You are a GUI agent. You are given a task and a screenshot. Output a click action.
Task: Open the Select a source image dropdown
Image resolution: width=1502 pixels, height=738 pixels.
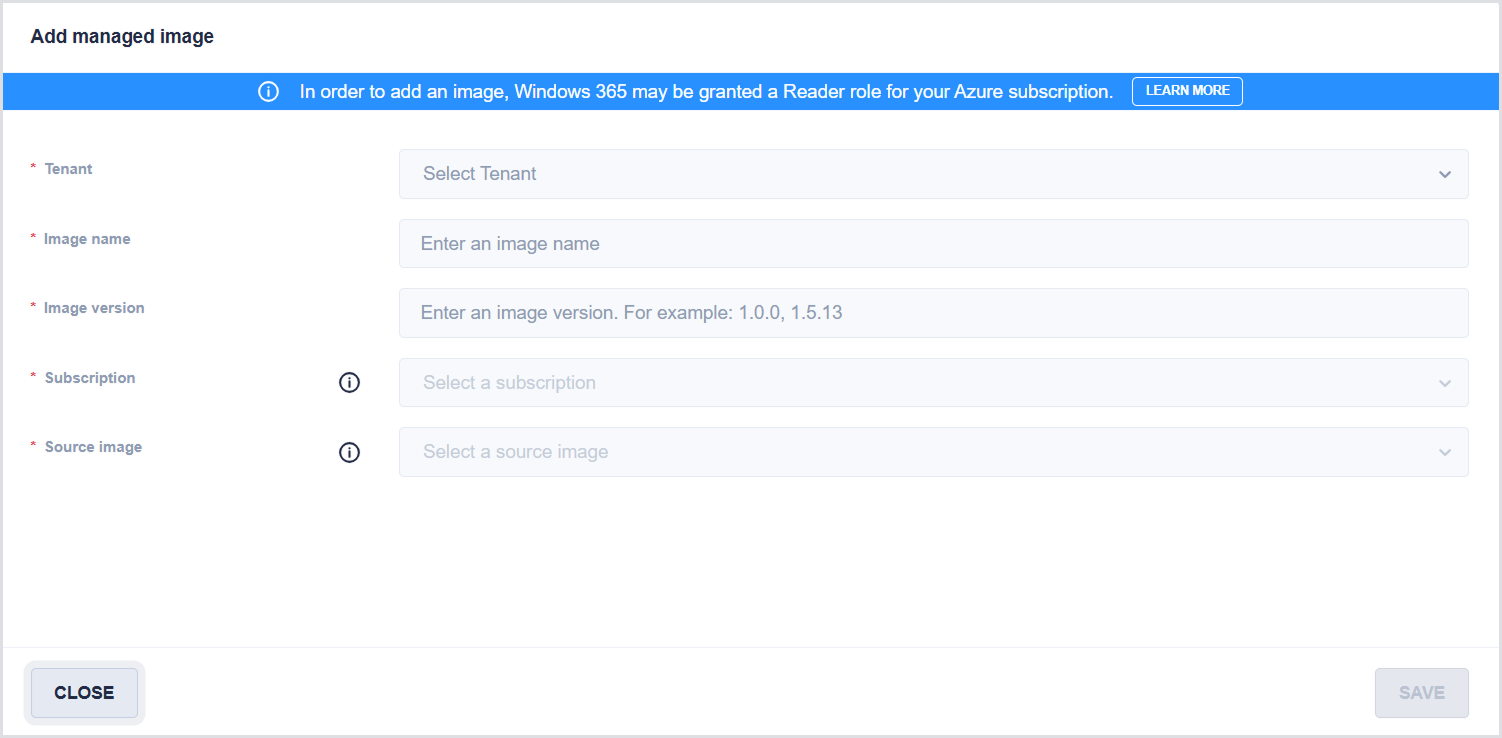932,452
